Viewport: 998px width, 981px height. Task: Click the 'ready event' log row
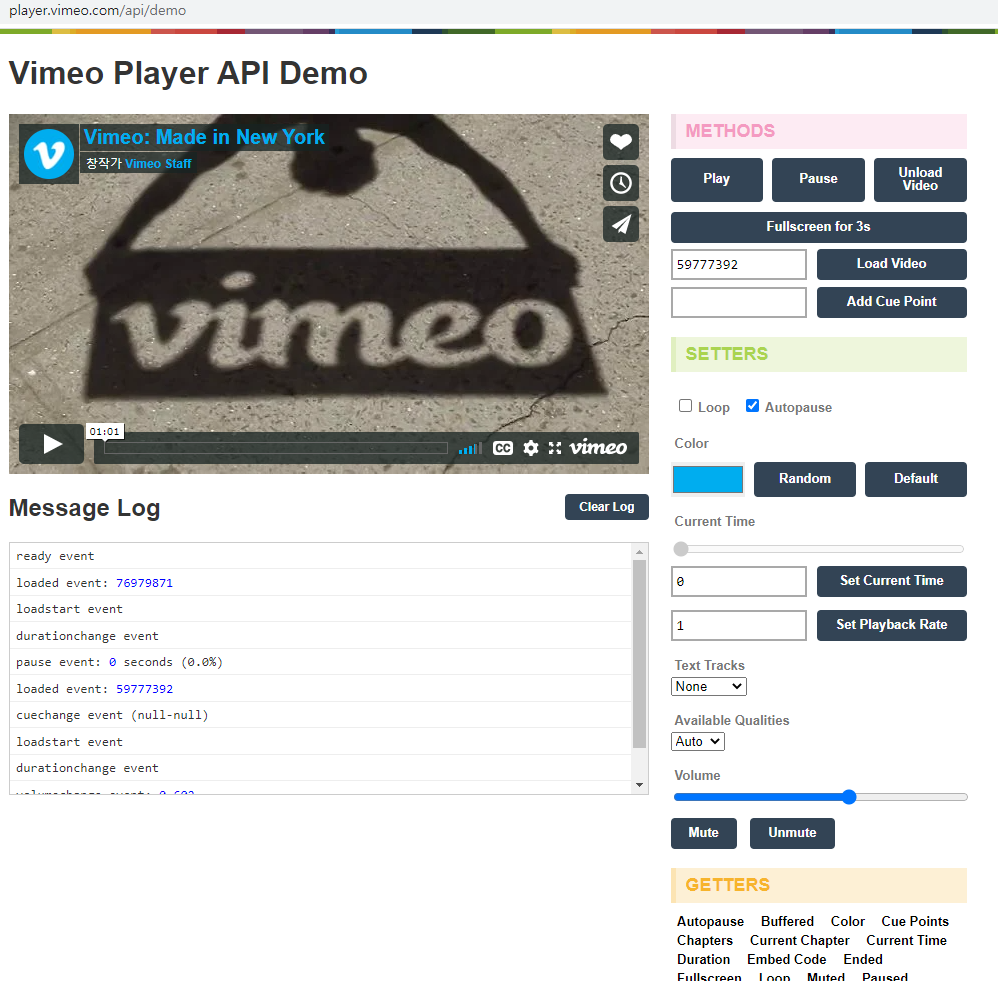[321, 556]
